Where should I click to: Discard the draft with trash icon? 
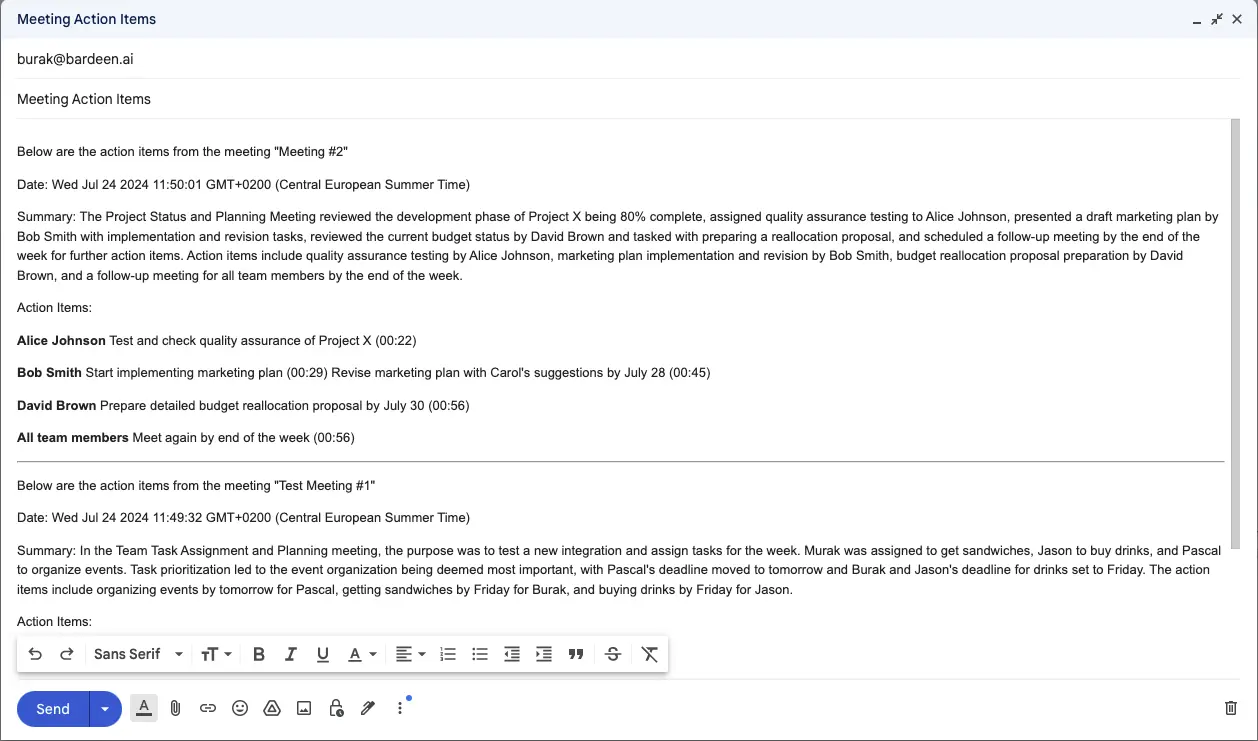[x=1231, y=708]
